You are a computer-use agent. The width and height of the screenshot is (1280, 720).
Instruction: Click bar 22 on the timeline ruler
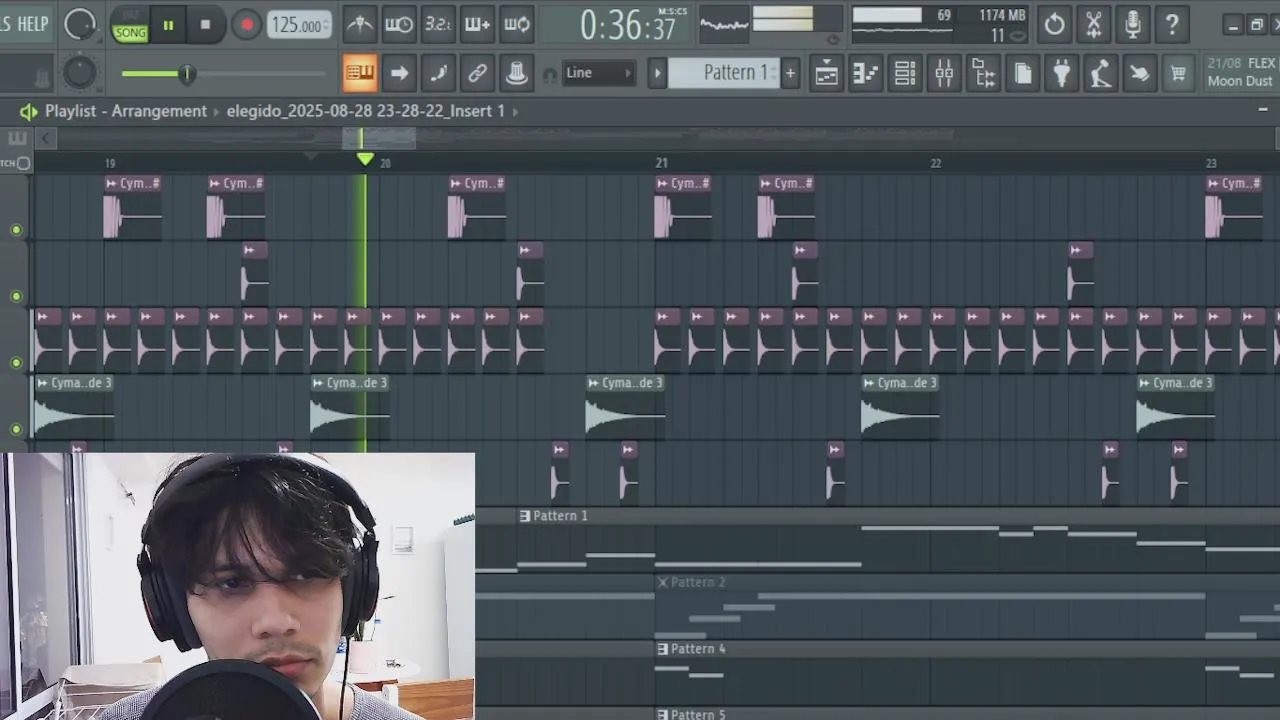(x=936, y=162)
